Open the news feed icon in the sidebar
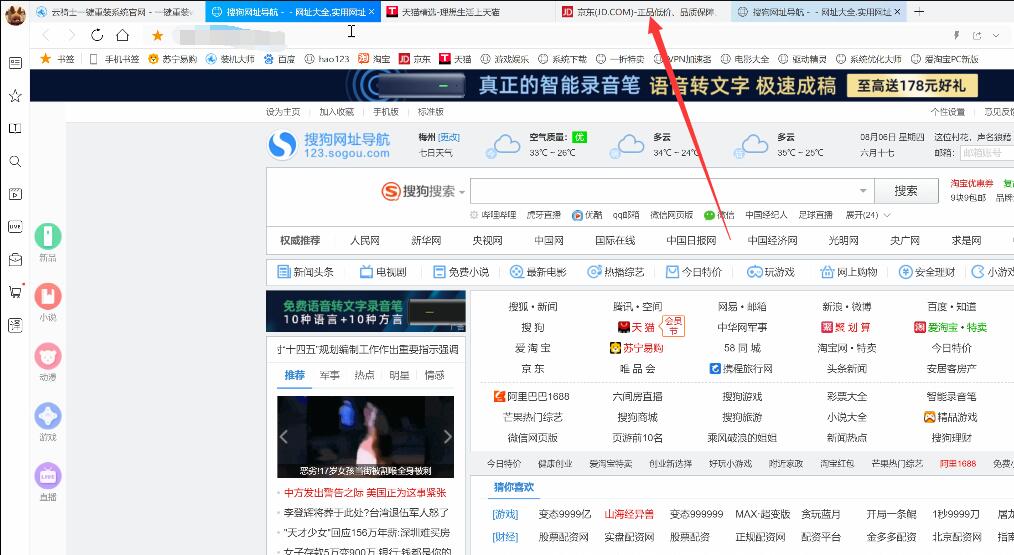This screenshot has width=1014, height=555. (15, 63)
